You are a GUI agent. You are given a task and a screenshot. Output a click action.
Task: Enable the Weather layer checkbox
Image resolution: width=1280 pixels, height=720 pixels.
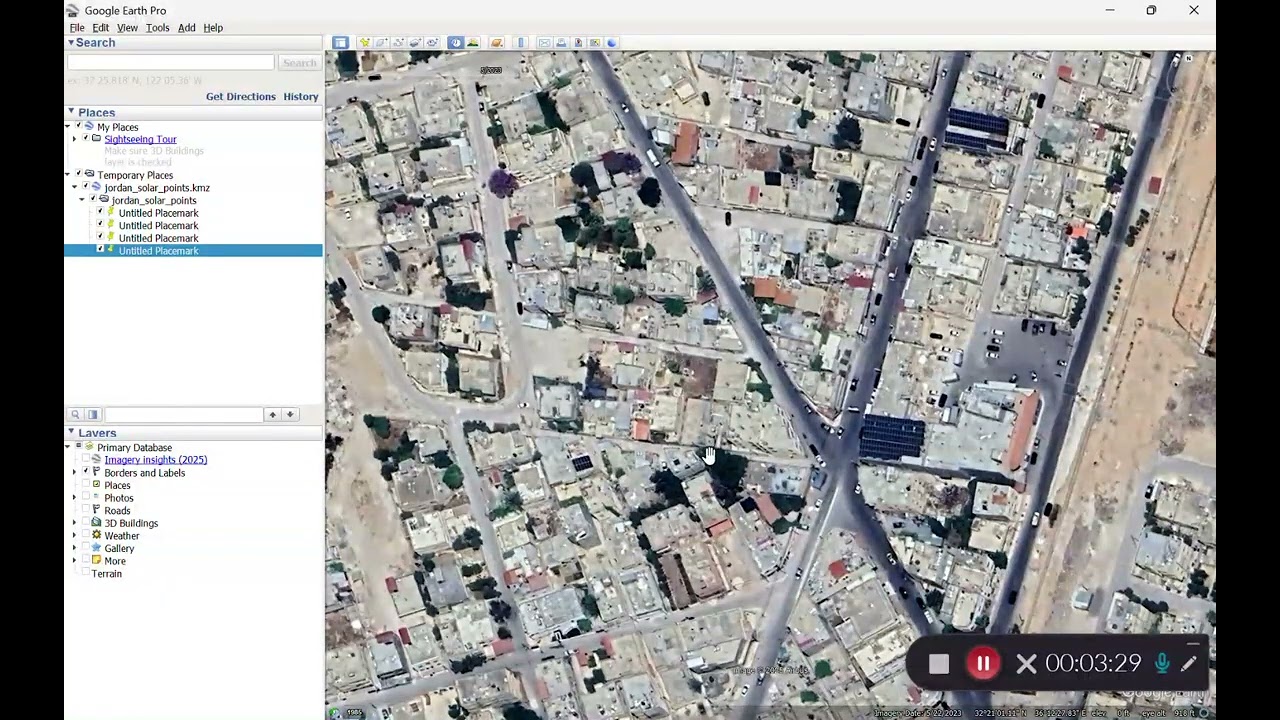[x=86, y=535]
